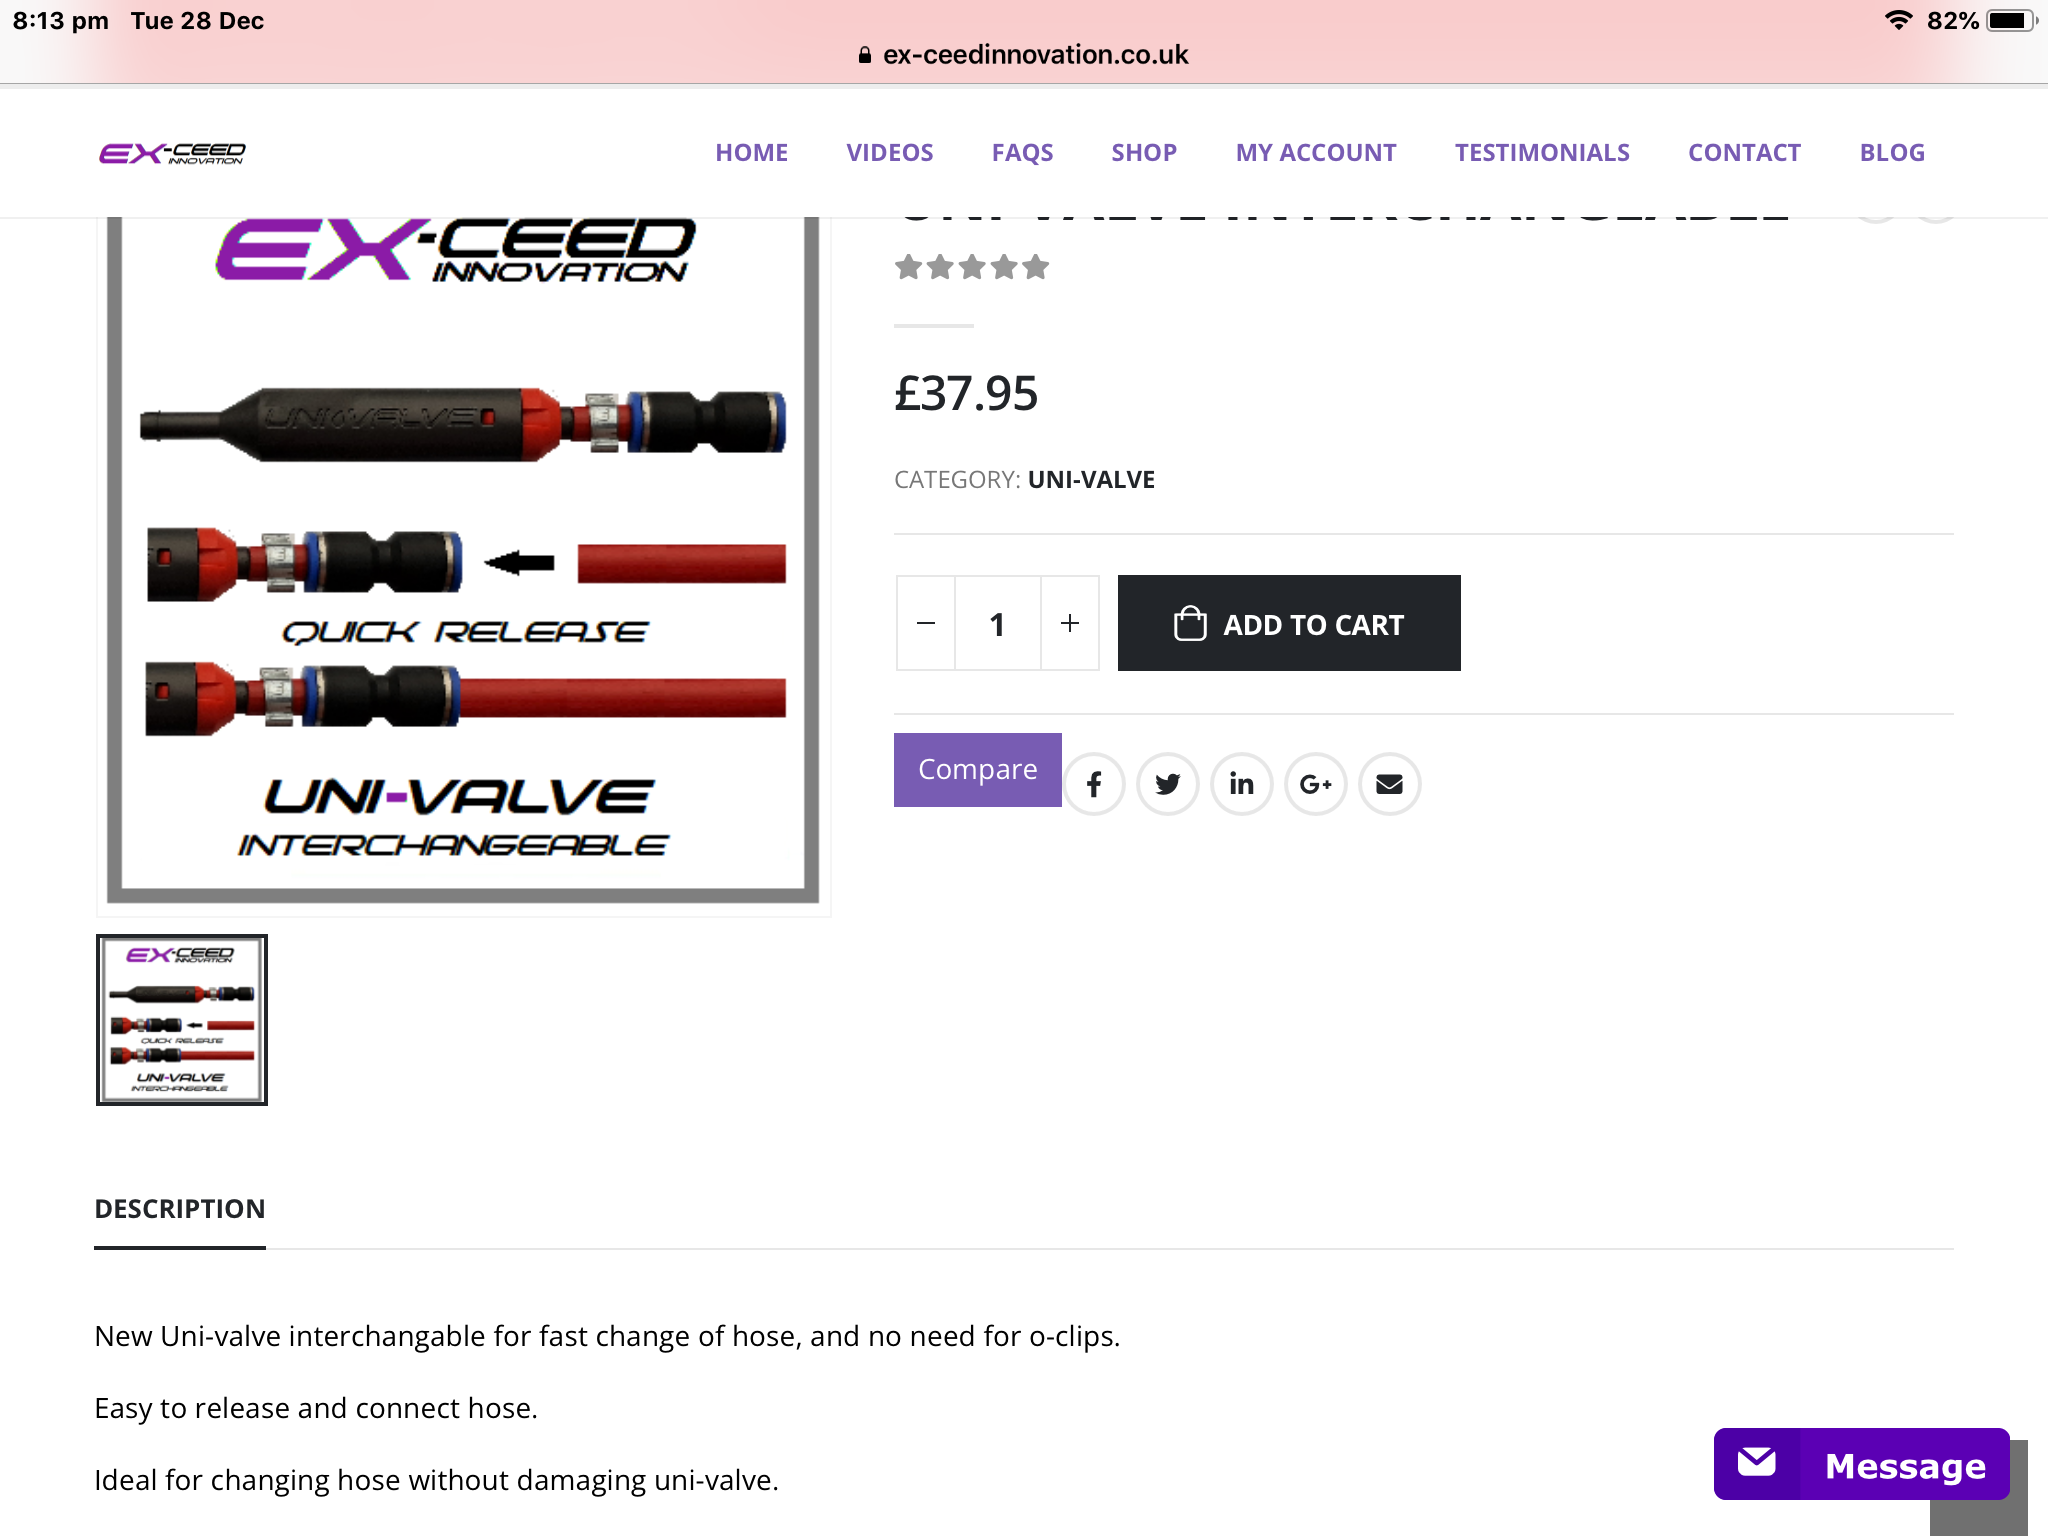Decrease quantity with minus button
Viewport: 2048px width, 1536px height.
click(926, 623)
